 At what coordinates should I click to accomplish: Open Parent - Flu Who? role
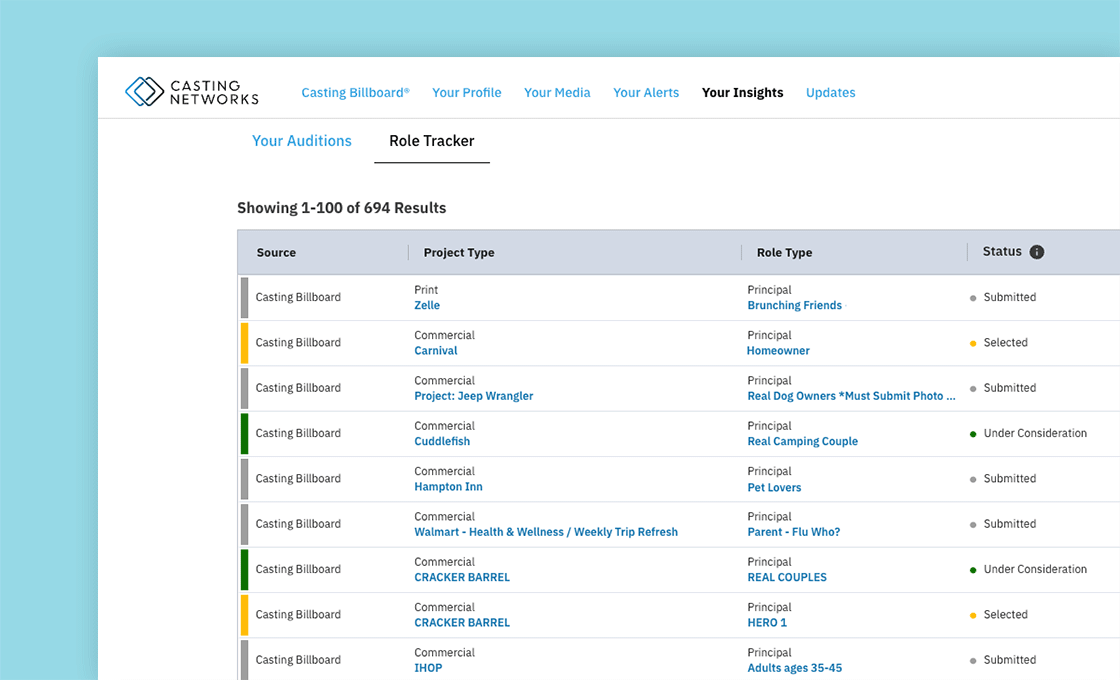[x=794, y=532]
